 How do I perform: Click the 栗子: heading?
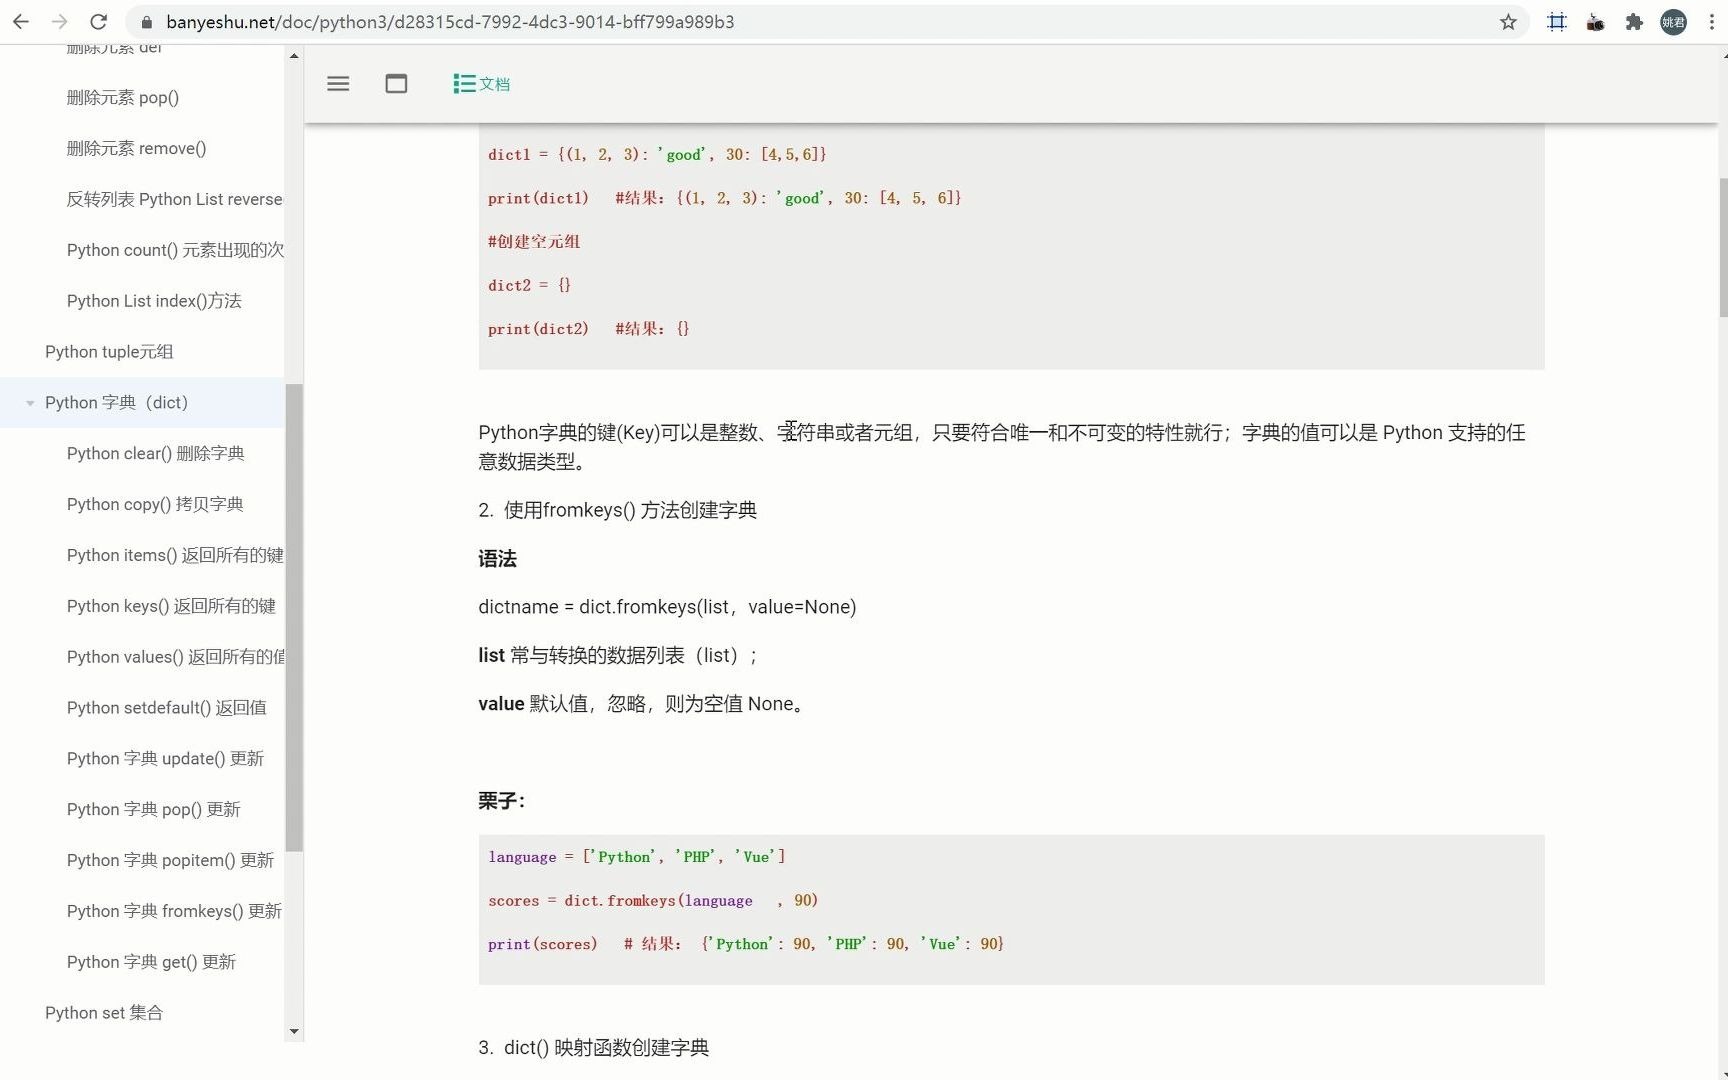502,801
